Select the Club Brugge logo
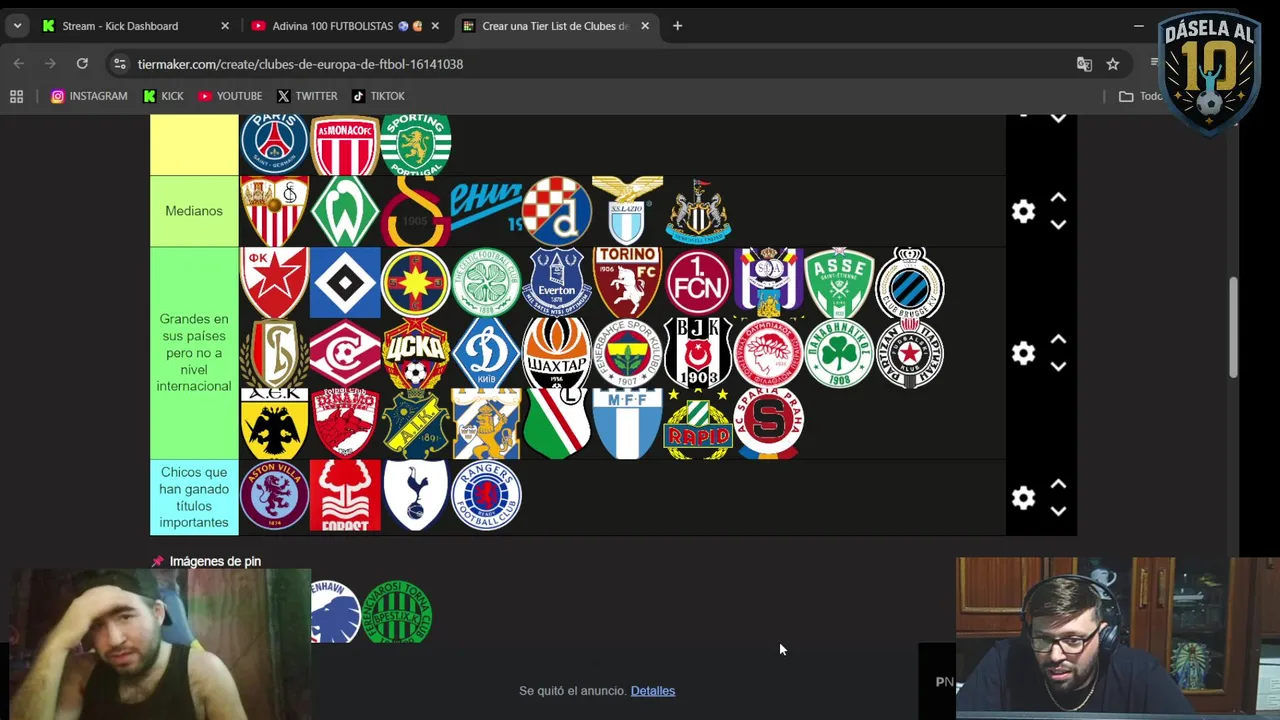Viewport: 1280px width, 720px height. click(x=910, y=283)
